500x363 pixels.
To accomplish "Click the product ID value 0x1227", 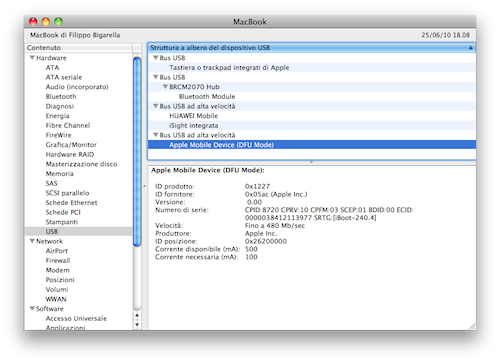I will 257,186.
